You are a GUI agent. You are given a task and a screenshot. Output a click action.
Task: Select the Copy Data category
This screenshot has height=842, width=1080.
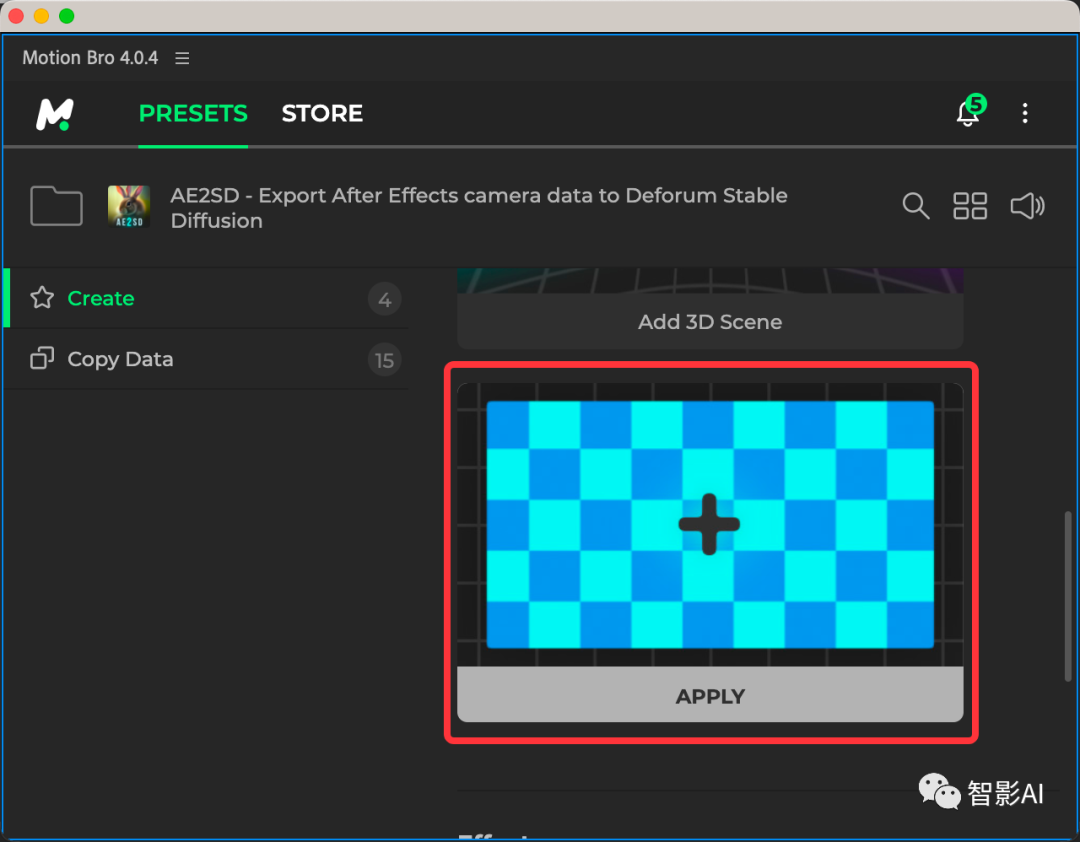[x=206, y=359]
